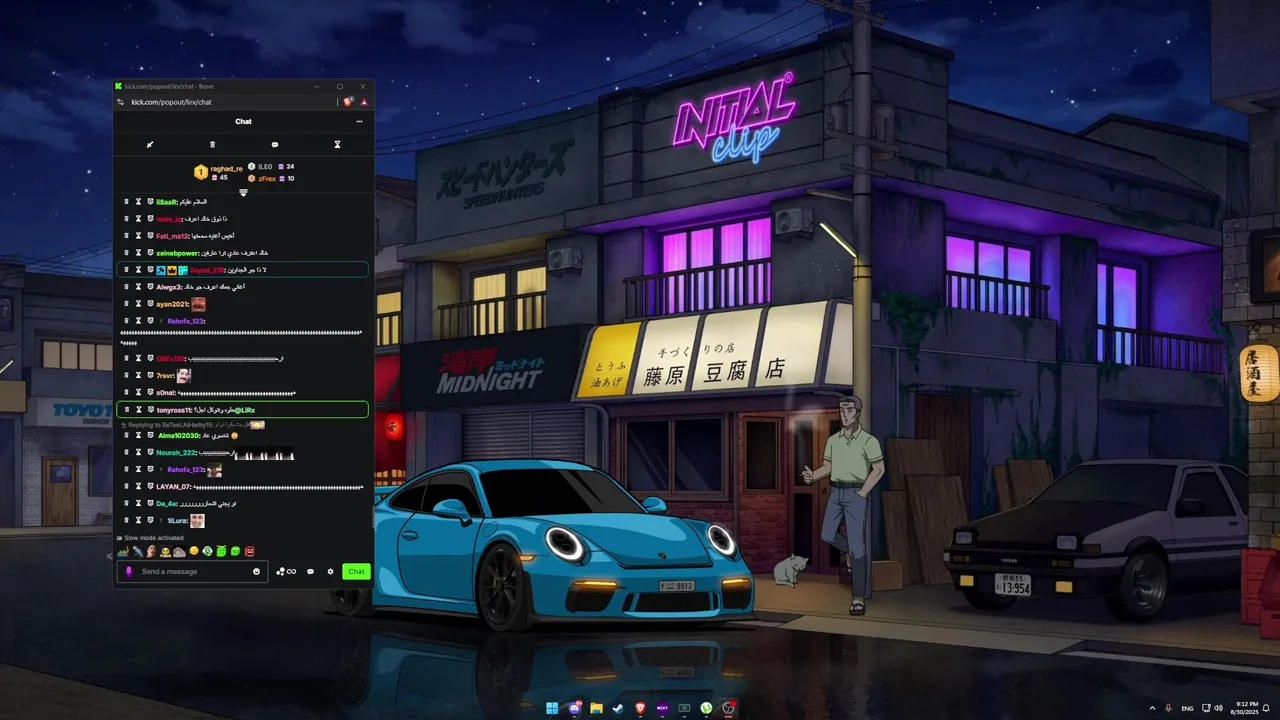Click the ENG language indicator

click(1188, 708)
